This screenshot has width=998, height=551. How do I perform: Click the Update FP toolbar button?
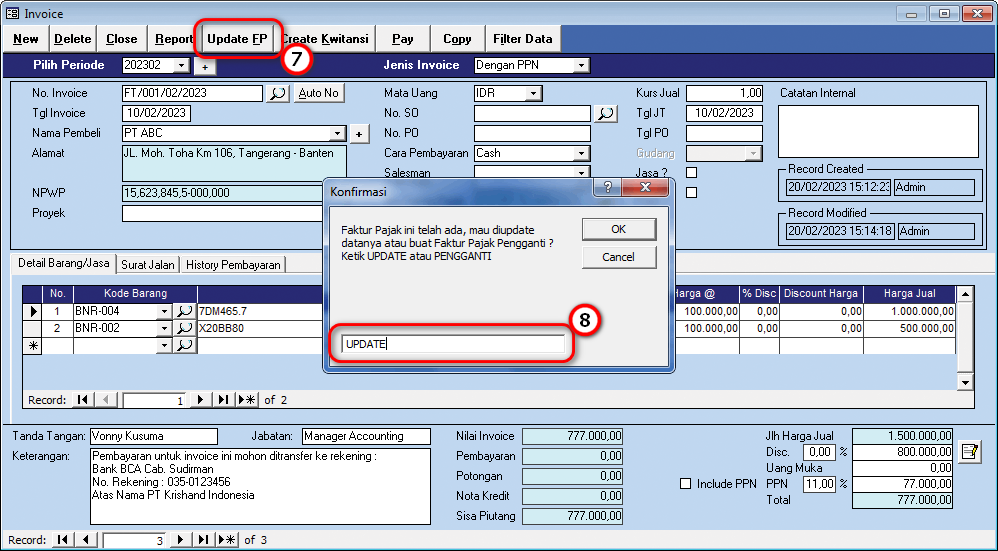pyautogui.click(x=237, y=39)
